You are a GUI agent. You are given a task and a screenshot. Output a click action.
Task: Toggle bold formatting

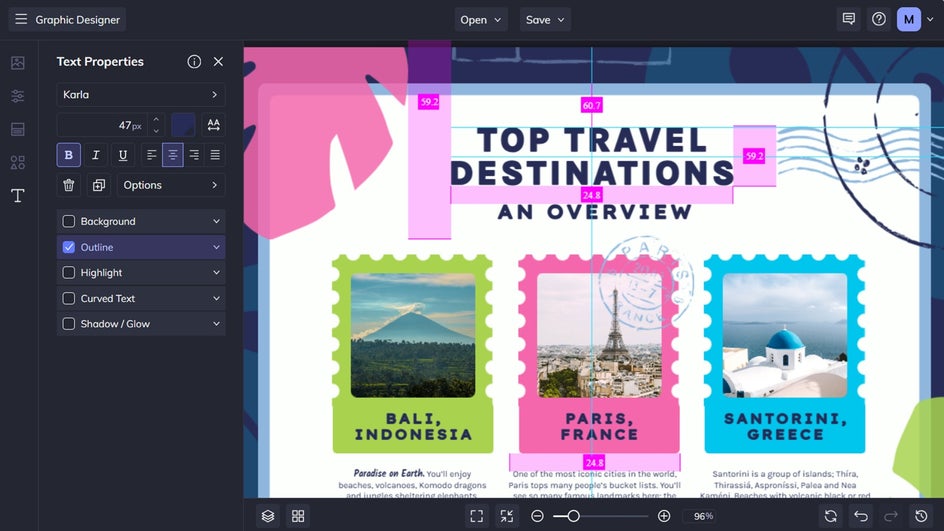pyautogui.click(x=69, y=155)
